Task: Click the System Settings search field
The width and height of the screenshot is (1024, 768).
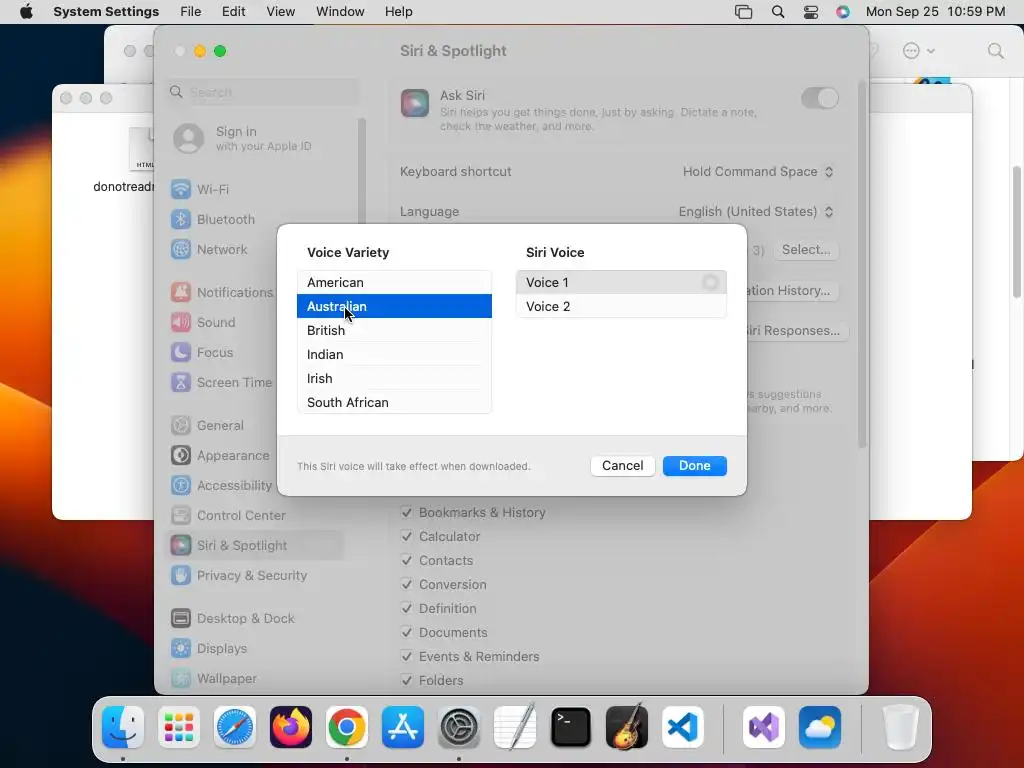Action: coord(263,93)
